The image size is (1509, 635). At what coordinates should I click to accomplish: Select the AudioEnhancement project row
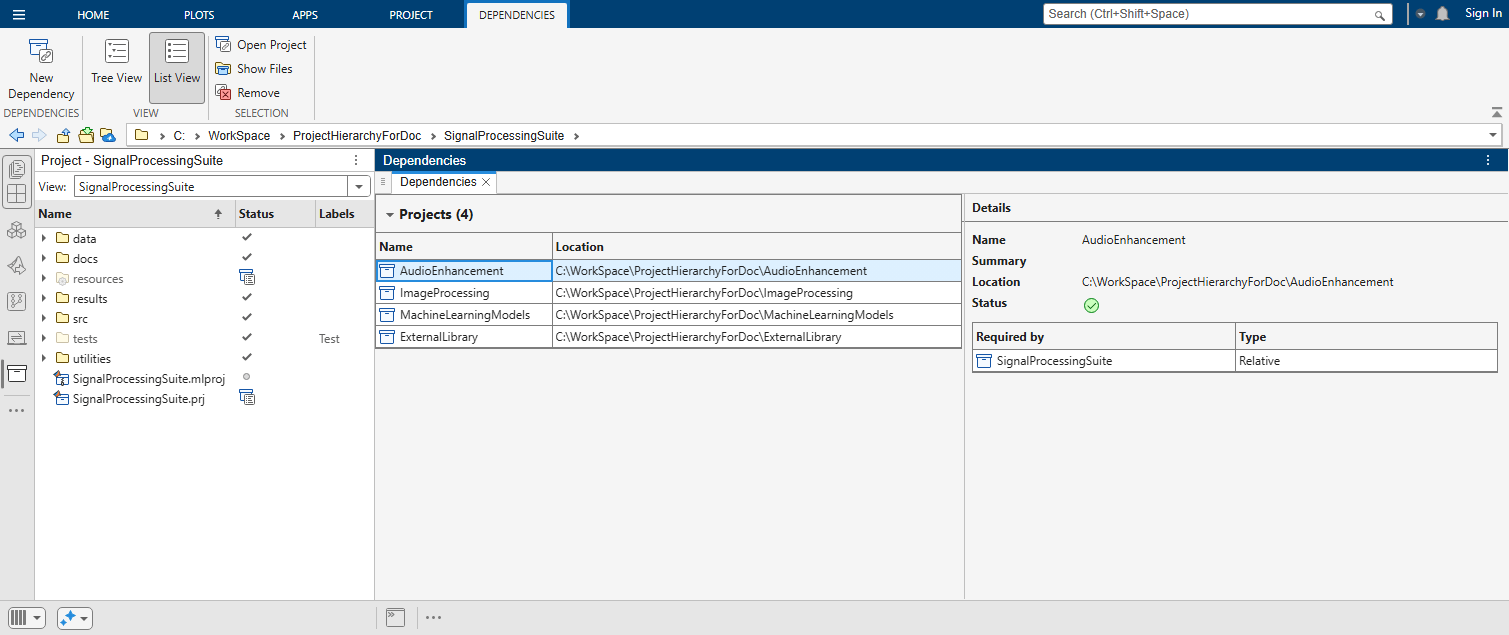669,271
